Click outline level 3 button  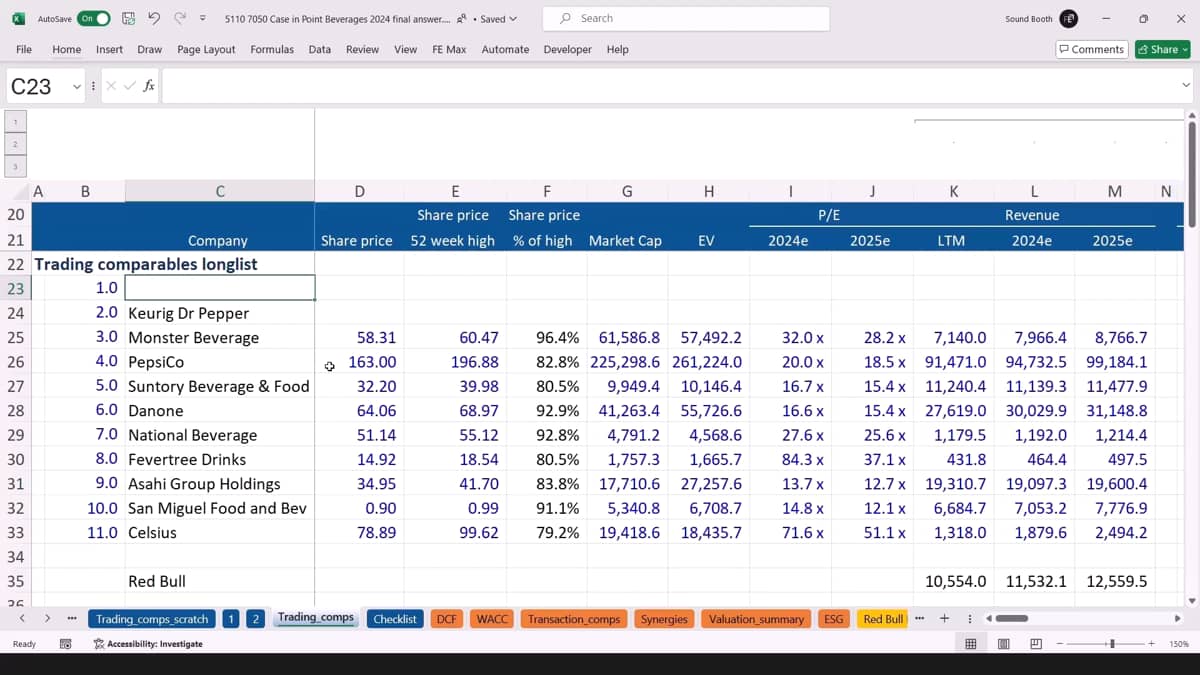(x=15, y=166)
